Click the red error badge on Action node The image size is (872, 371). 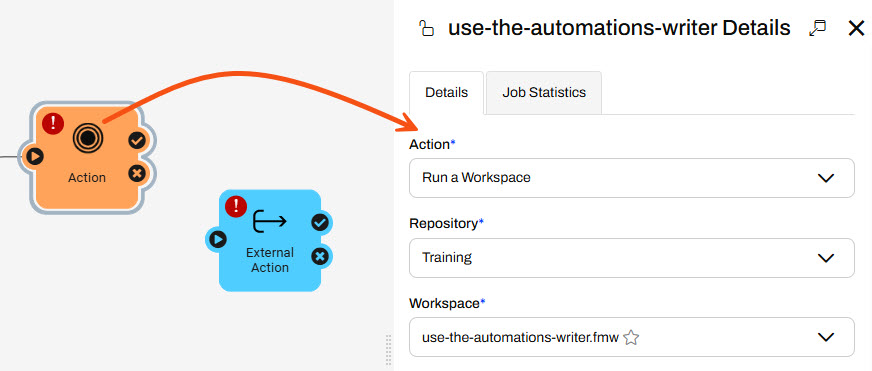click(53, 123)
